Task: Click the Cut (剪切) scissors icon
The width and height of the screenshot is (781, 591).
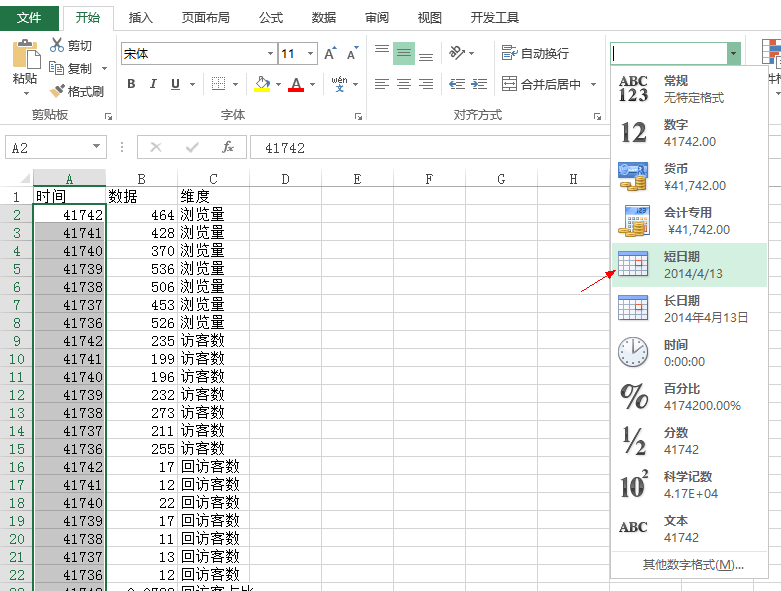Action: [57, 45]
